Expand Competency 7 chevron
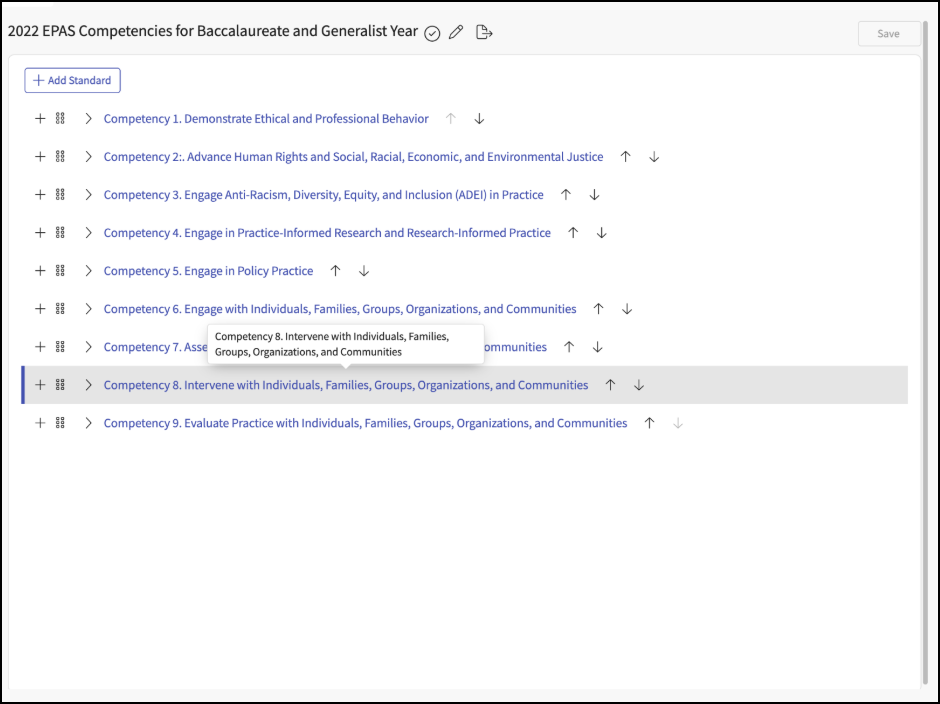 pyautogui.click(x=89, y=347)
